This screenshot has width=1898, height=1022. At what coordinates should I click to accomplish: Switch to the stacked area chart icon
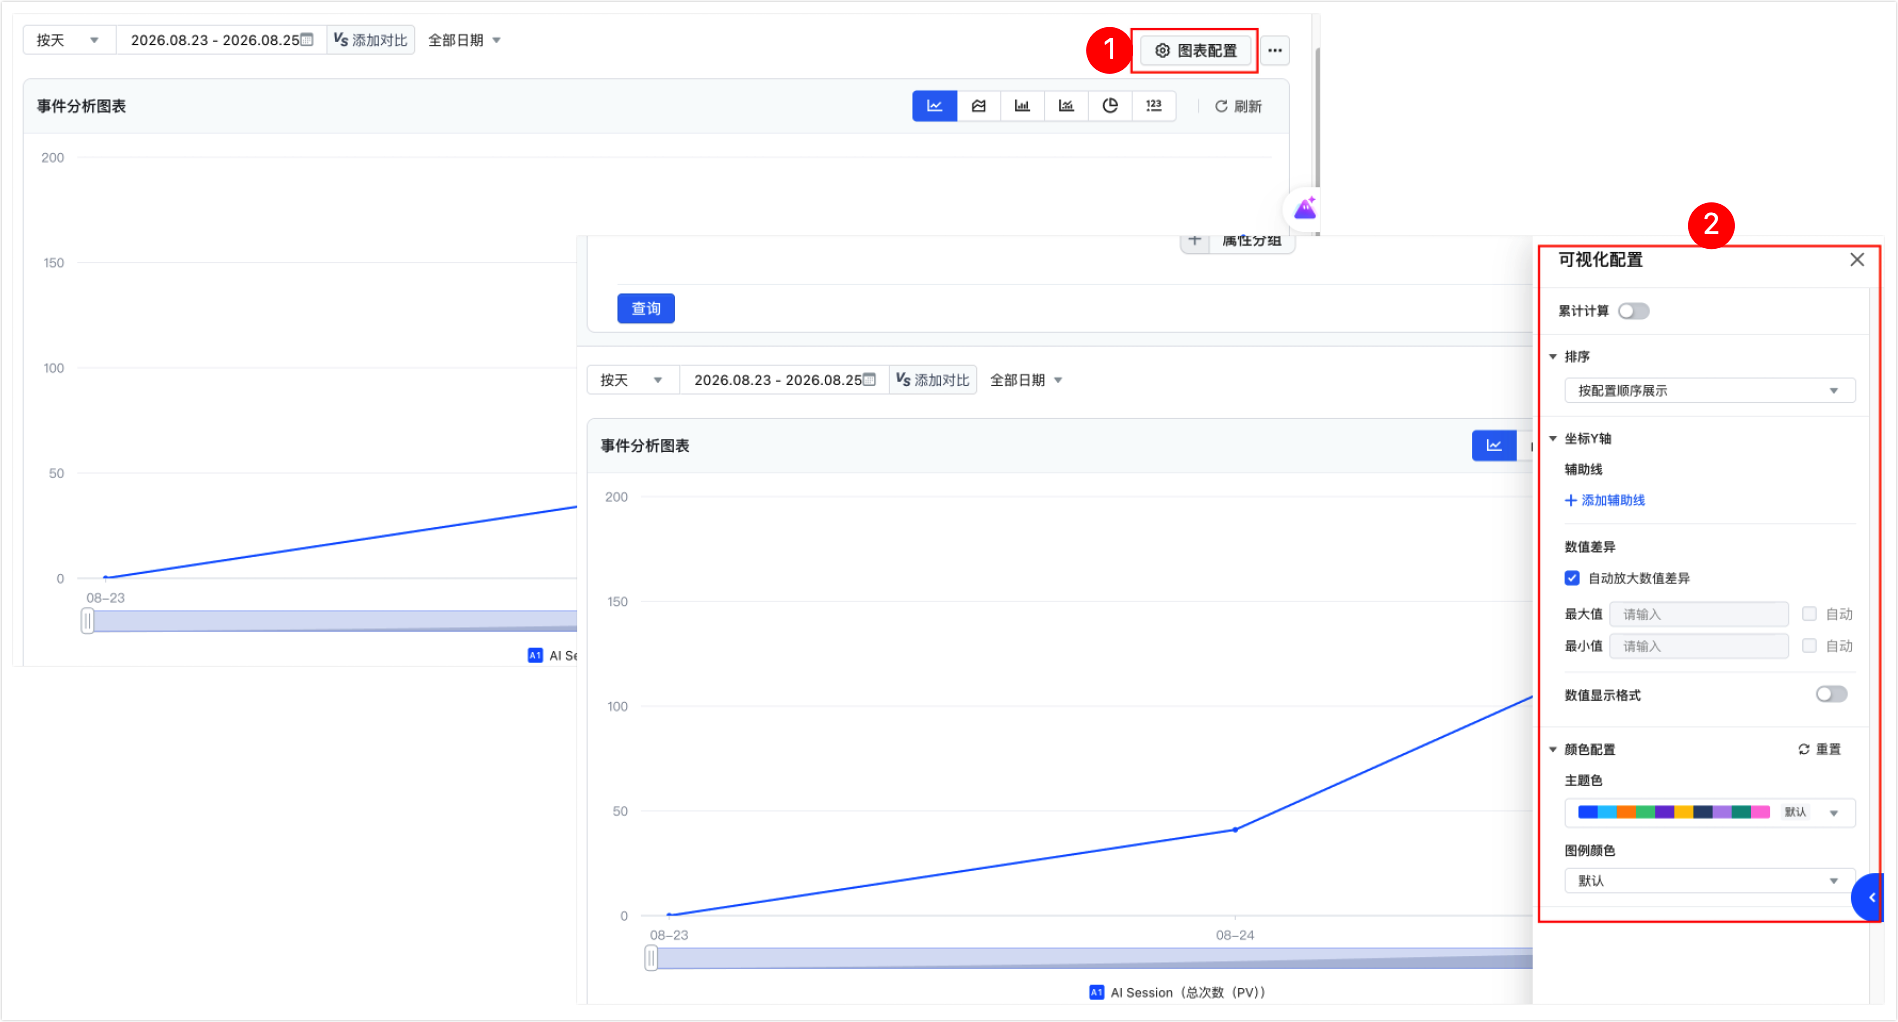point(979,106)
